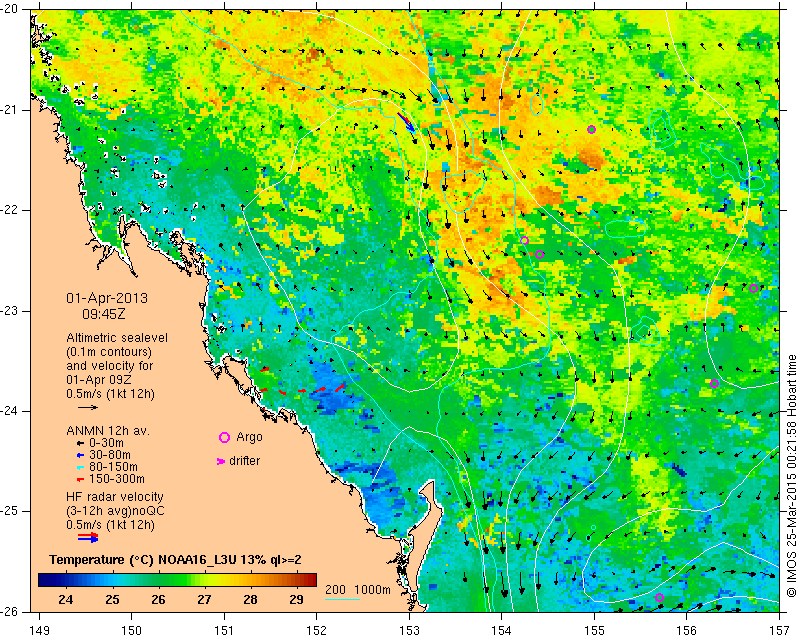The height and width of the screenshot is (640, 800).
Task: Click the blue-red HF radar arrow near 153E 21S
Action: (407, 123)
